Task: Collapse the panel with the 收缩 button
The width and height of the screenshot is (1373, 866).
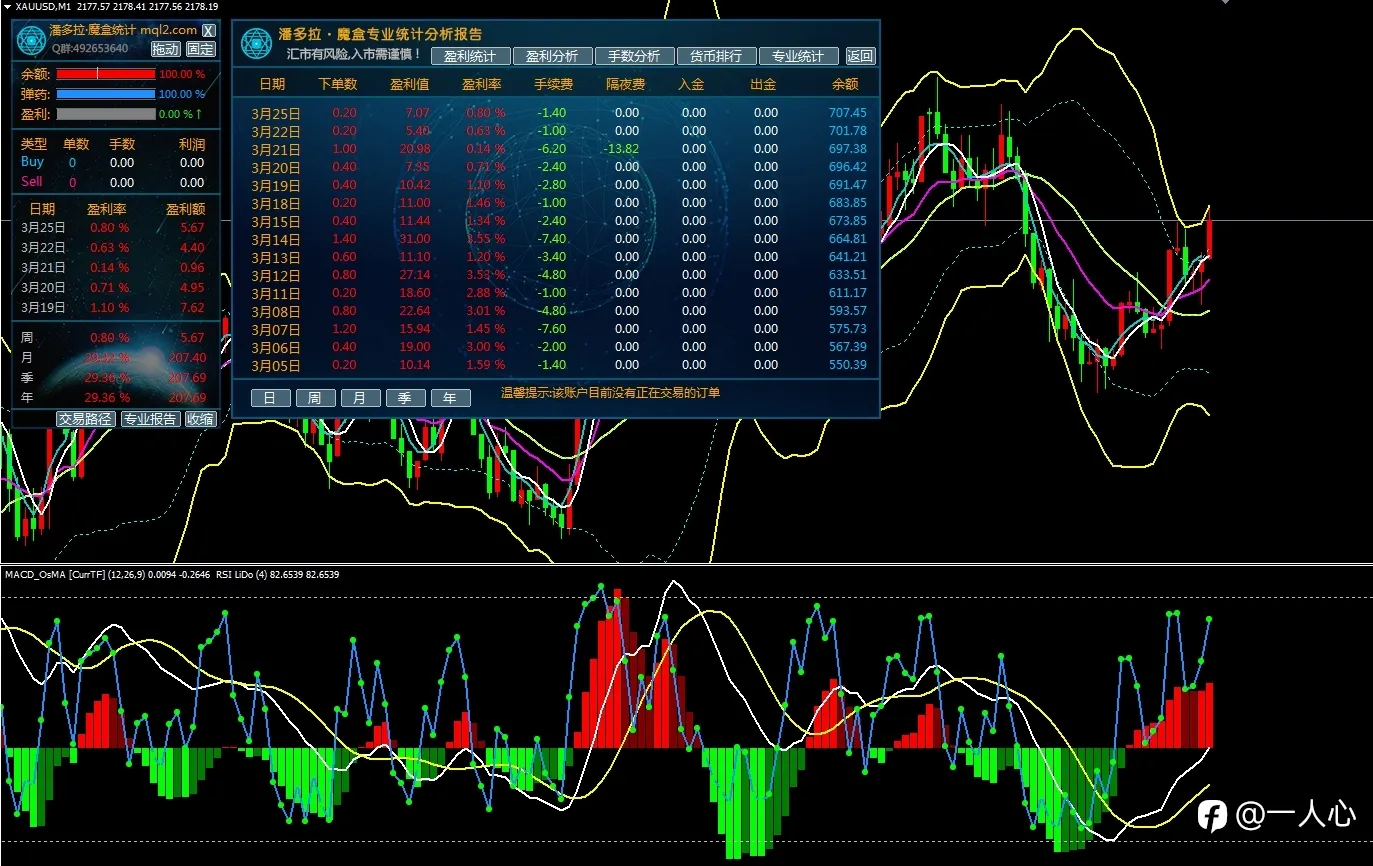Action: tap(200, 419)
